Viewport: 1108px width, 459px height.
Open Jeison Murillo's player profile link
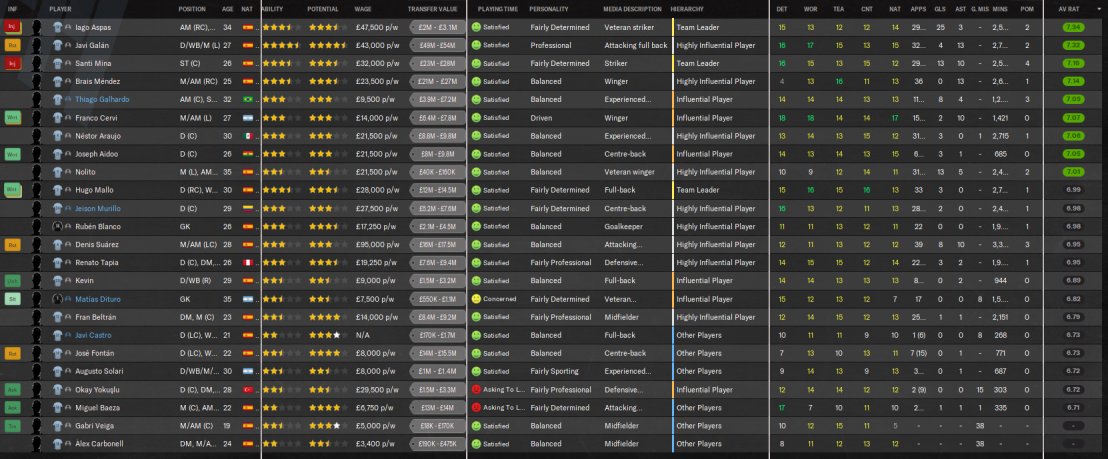98,208
